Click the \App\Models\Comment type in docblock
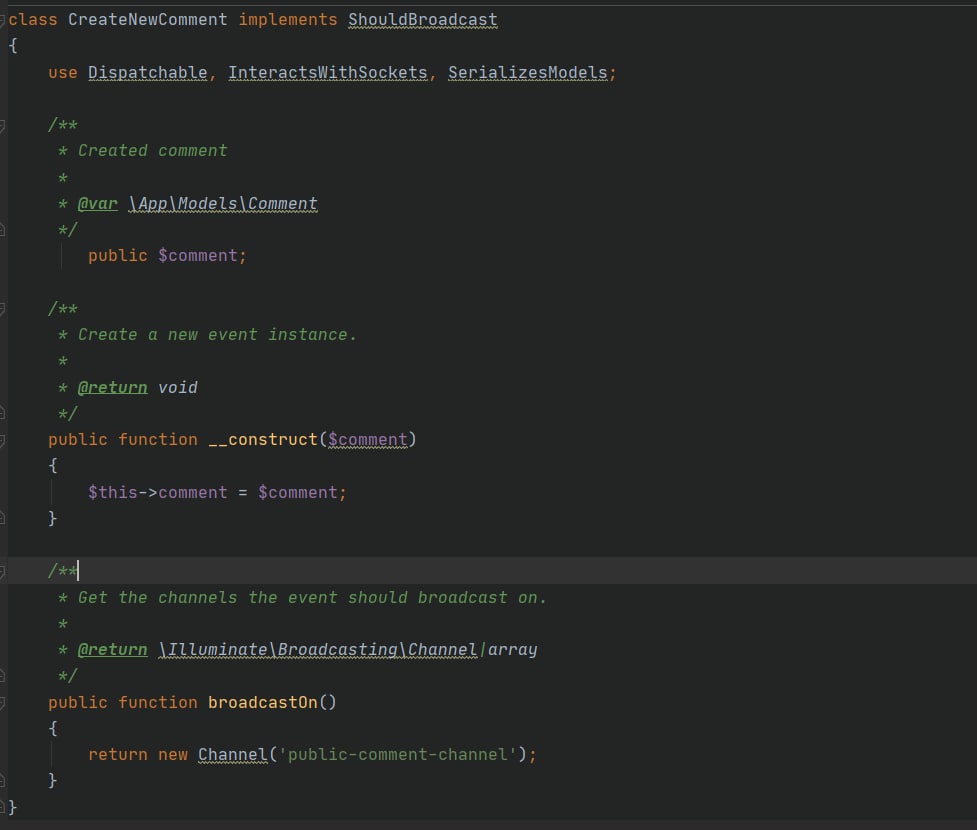Image resolution: width=977 pixels, height=830 pixels. point(223,204)
